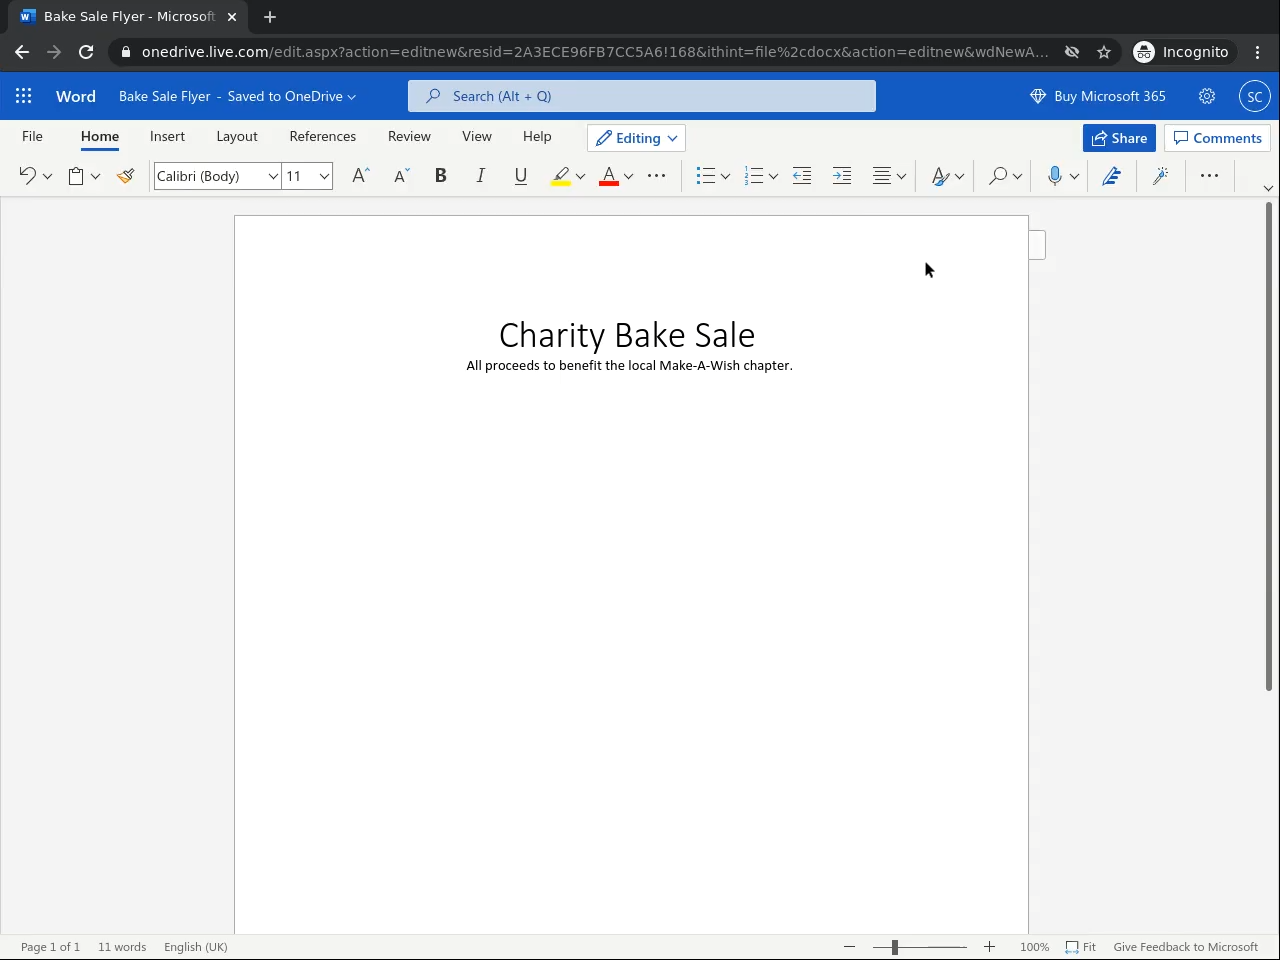Expand the font size dropdown
1280x960 pixels.
(x=324, y=176)
